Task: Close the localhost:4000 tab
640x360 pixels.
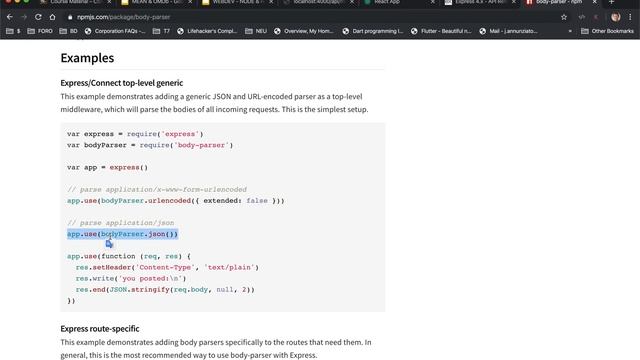Action: click(x=352, y=2)
